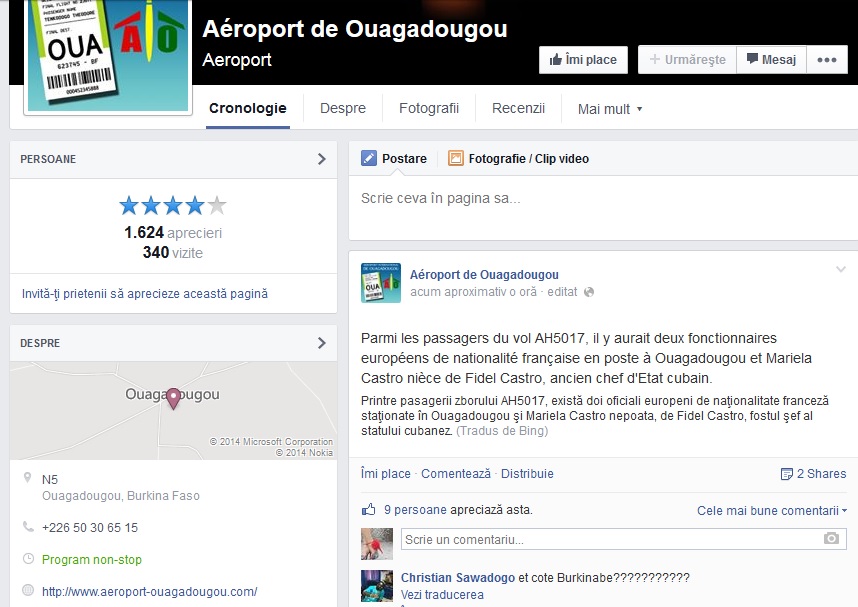
Task: Click the three-dots more options button
Action: [x=825, y=60]
